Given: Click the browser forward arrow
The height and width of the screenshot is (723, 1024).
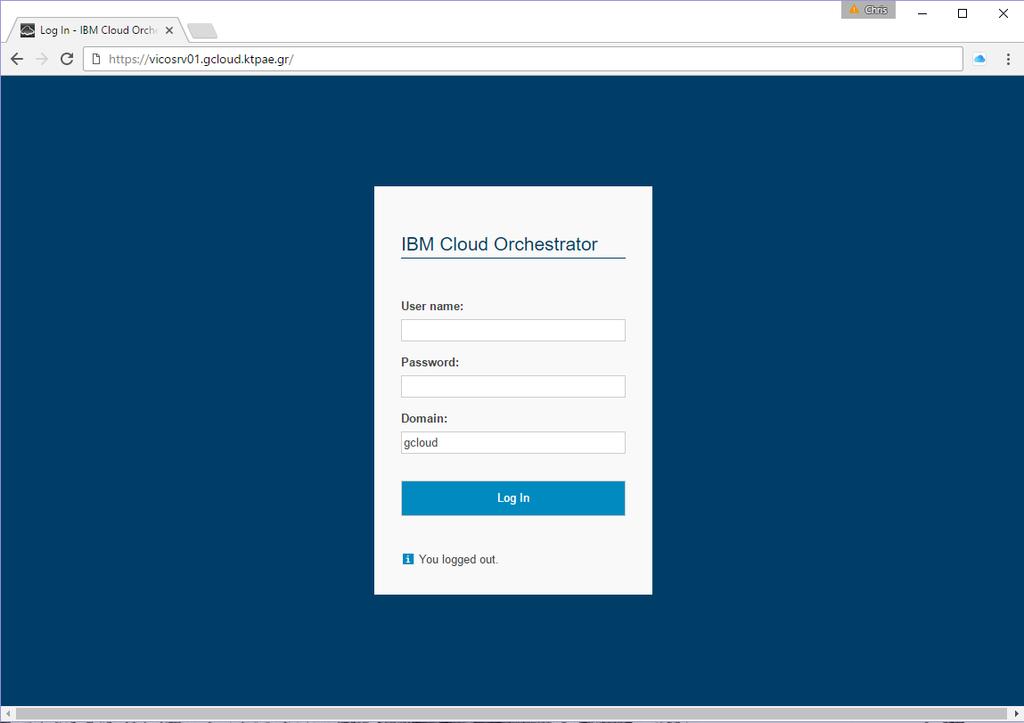Looking at the screenshot, I should point(42,59).
